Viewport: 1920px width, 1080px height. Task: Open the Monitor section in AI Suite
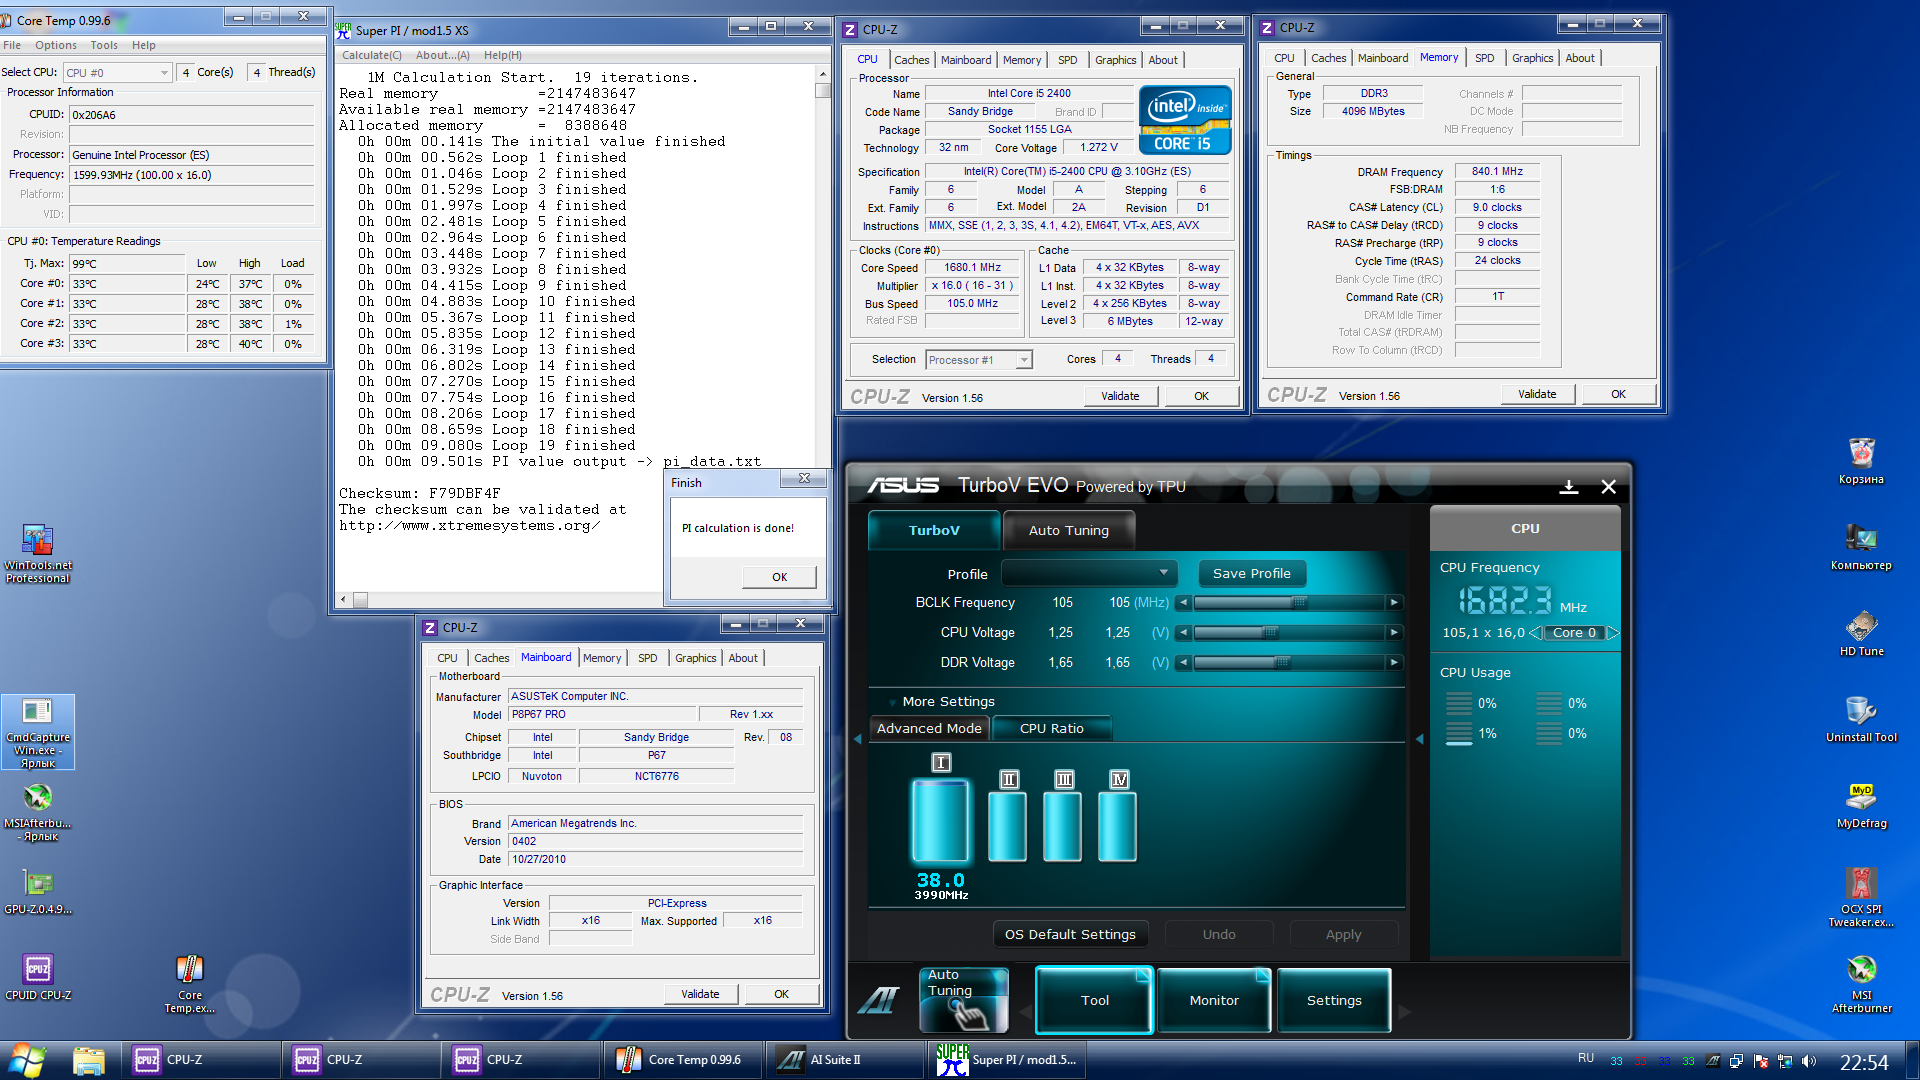[x=1213, y=1000]
